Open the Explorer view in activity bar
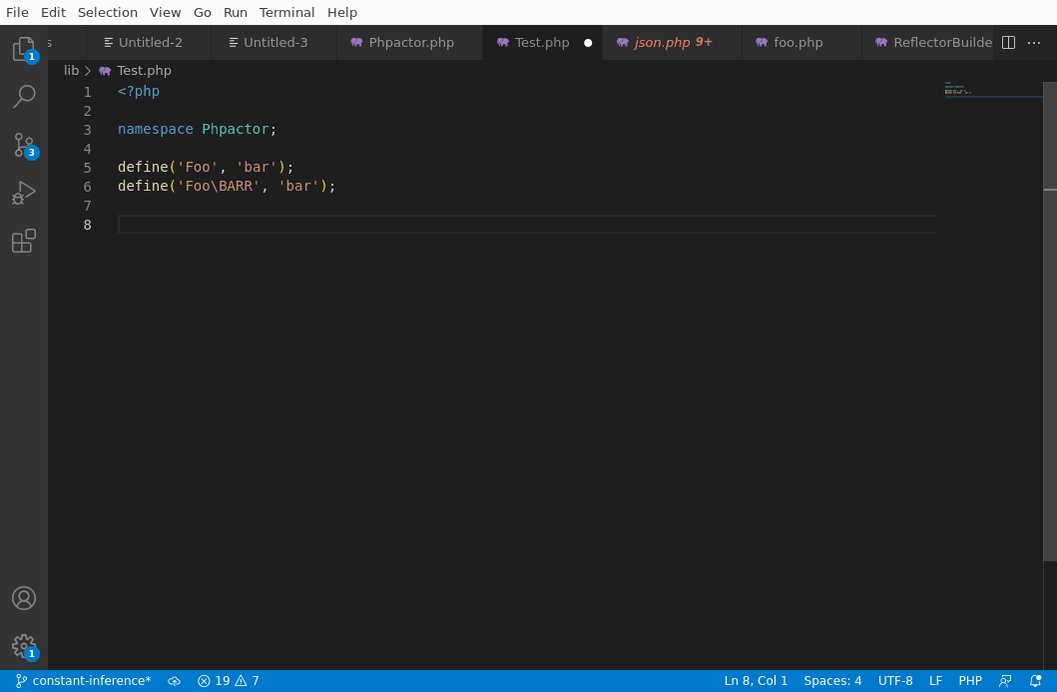The height and width of the screenshot is (692, 1057). point(24,49)
